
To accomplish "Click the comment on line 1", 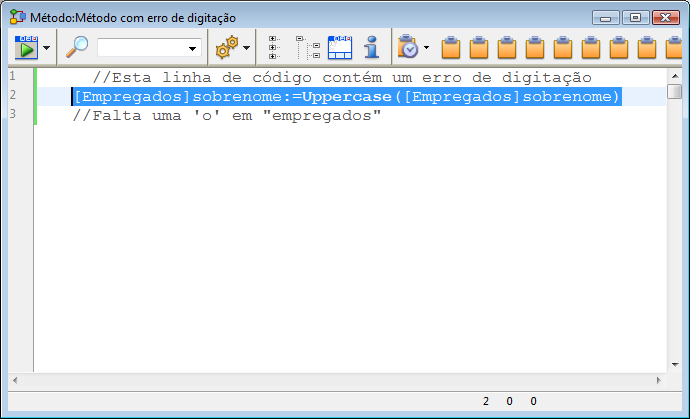I will (342, 78).
